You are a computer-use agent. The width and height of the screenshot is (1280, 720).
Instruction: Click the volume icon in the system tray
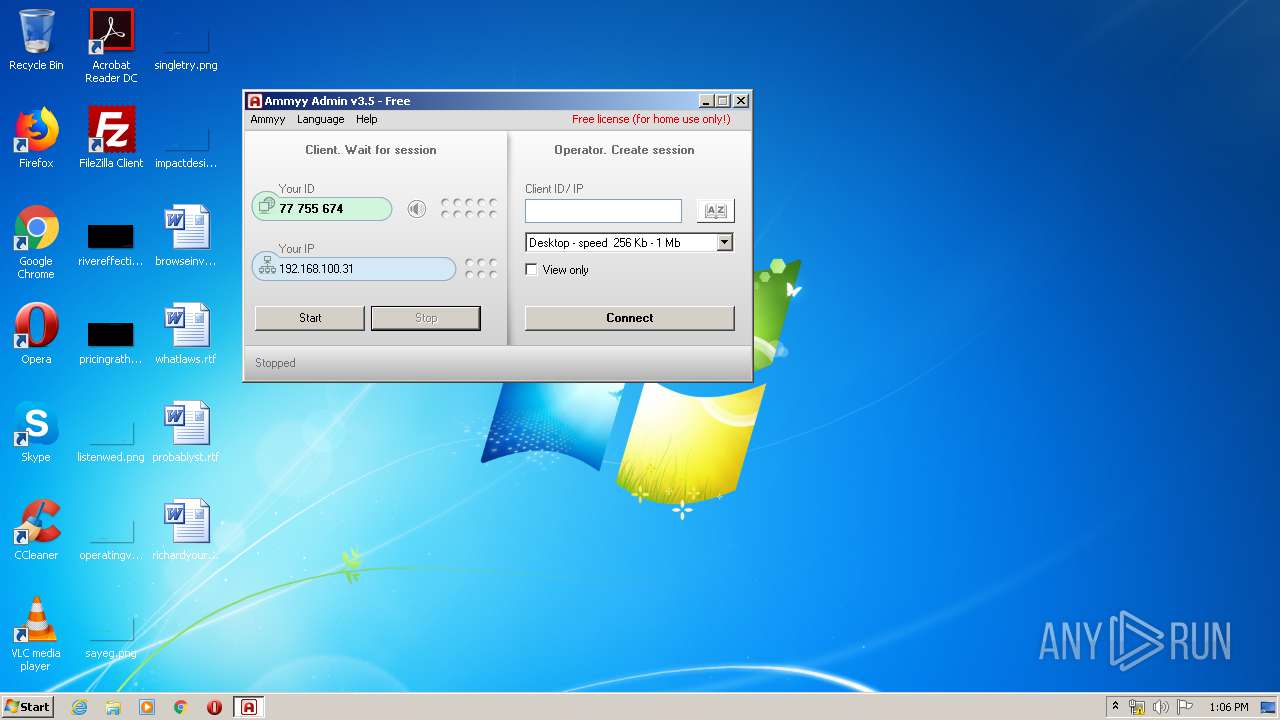point(1161,707)
